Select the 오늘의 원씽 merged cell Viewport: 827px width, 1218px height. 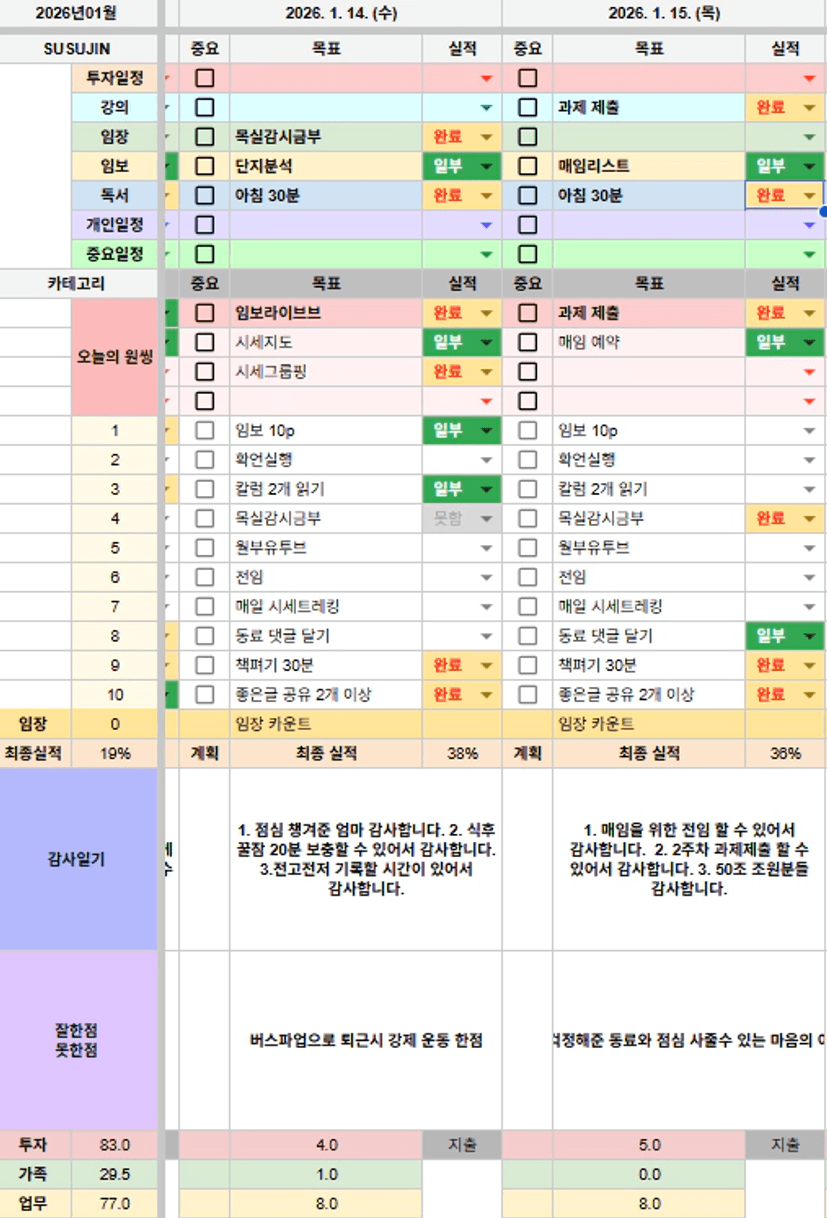[115, 357]
